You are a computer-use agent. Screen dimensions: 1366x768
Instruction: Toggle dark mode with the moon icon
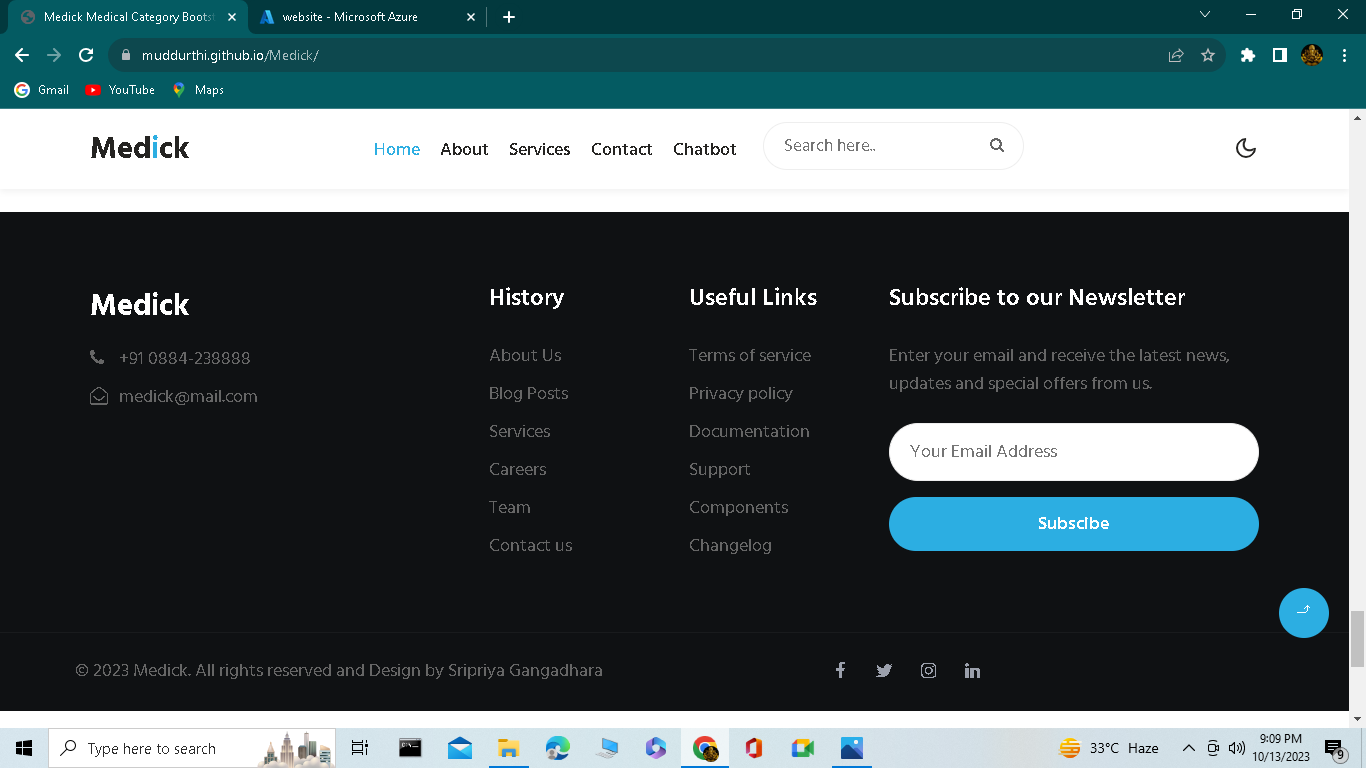[1245, 147]
